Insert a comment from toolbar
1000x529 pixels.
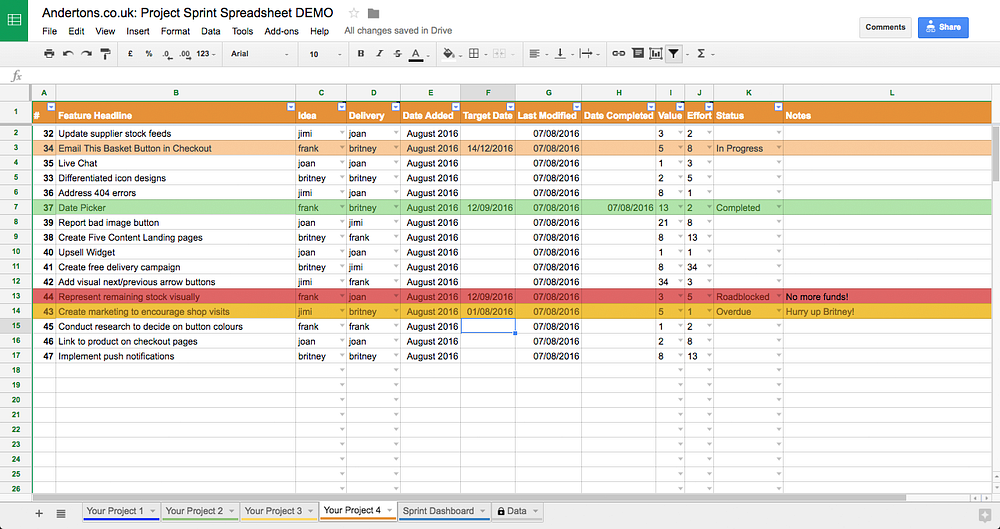[638, 54]
